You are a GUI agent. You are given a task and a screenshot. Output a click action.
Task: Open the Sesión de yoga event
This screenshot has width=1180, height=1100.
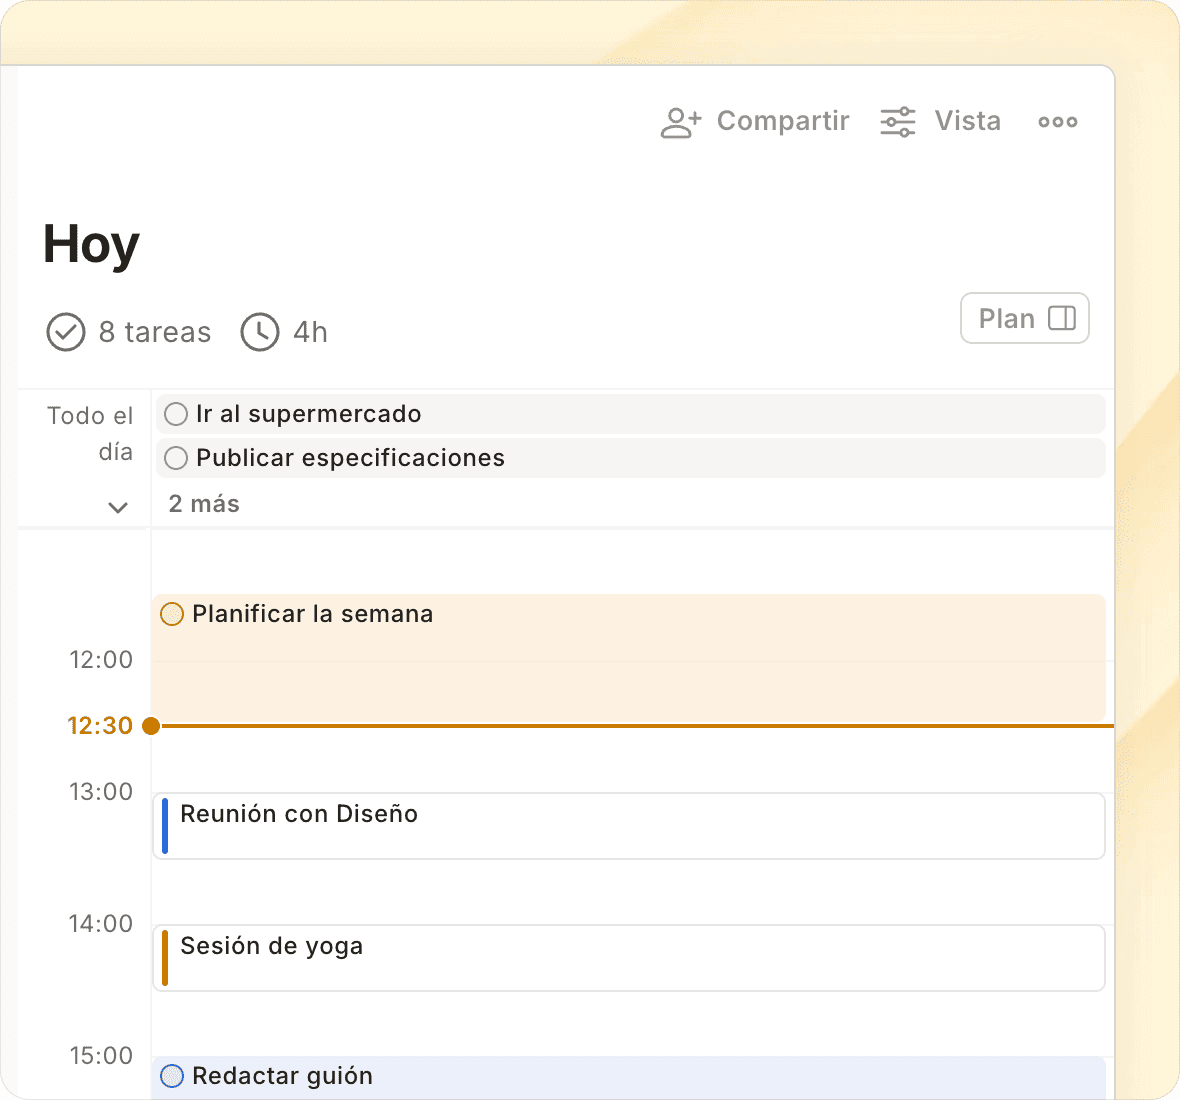(630, 958)
